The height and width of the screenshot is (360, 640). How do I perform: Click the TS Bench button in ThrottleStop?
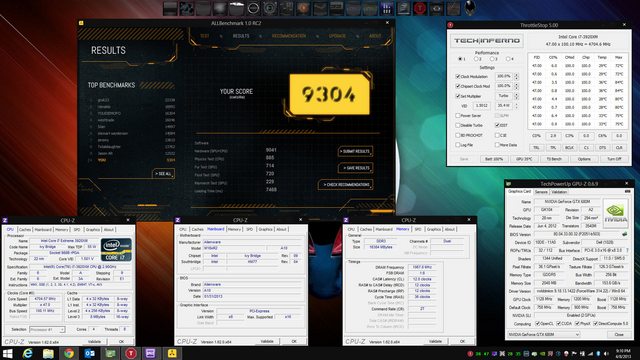(554, 159)
